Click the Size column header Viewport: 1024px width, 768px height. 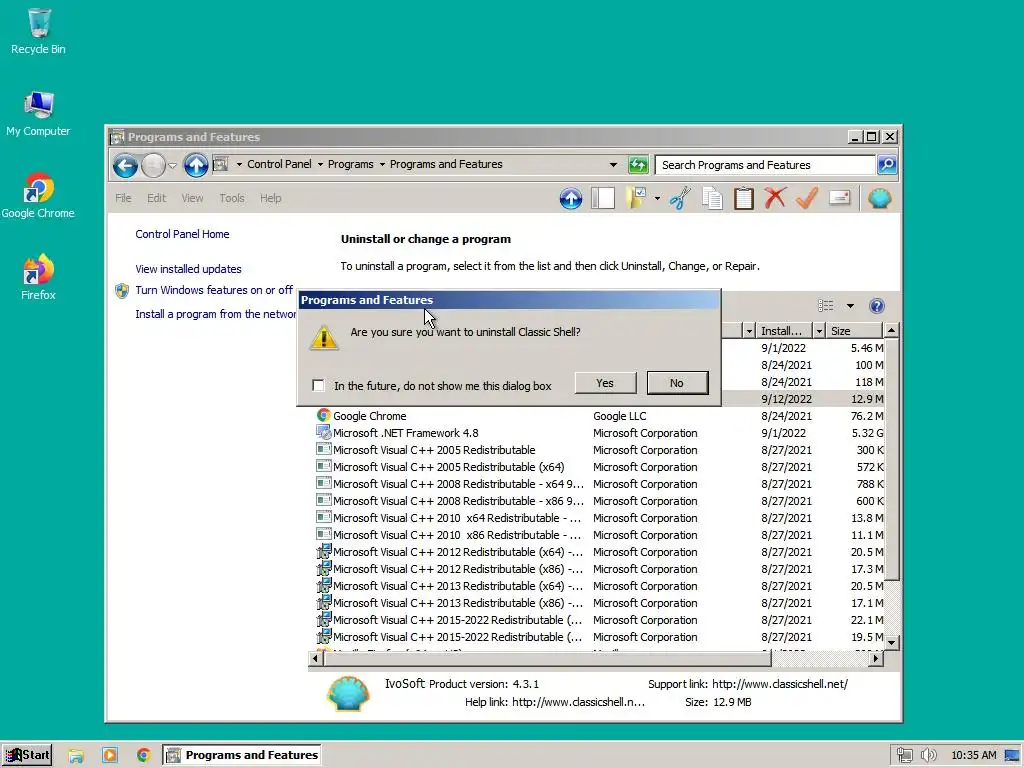click(x=855, y=331)
